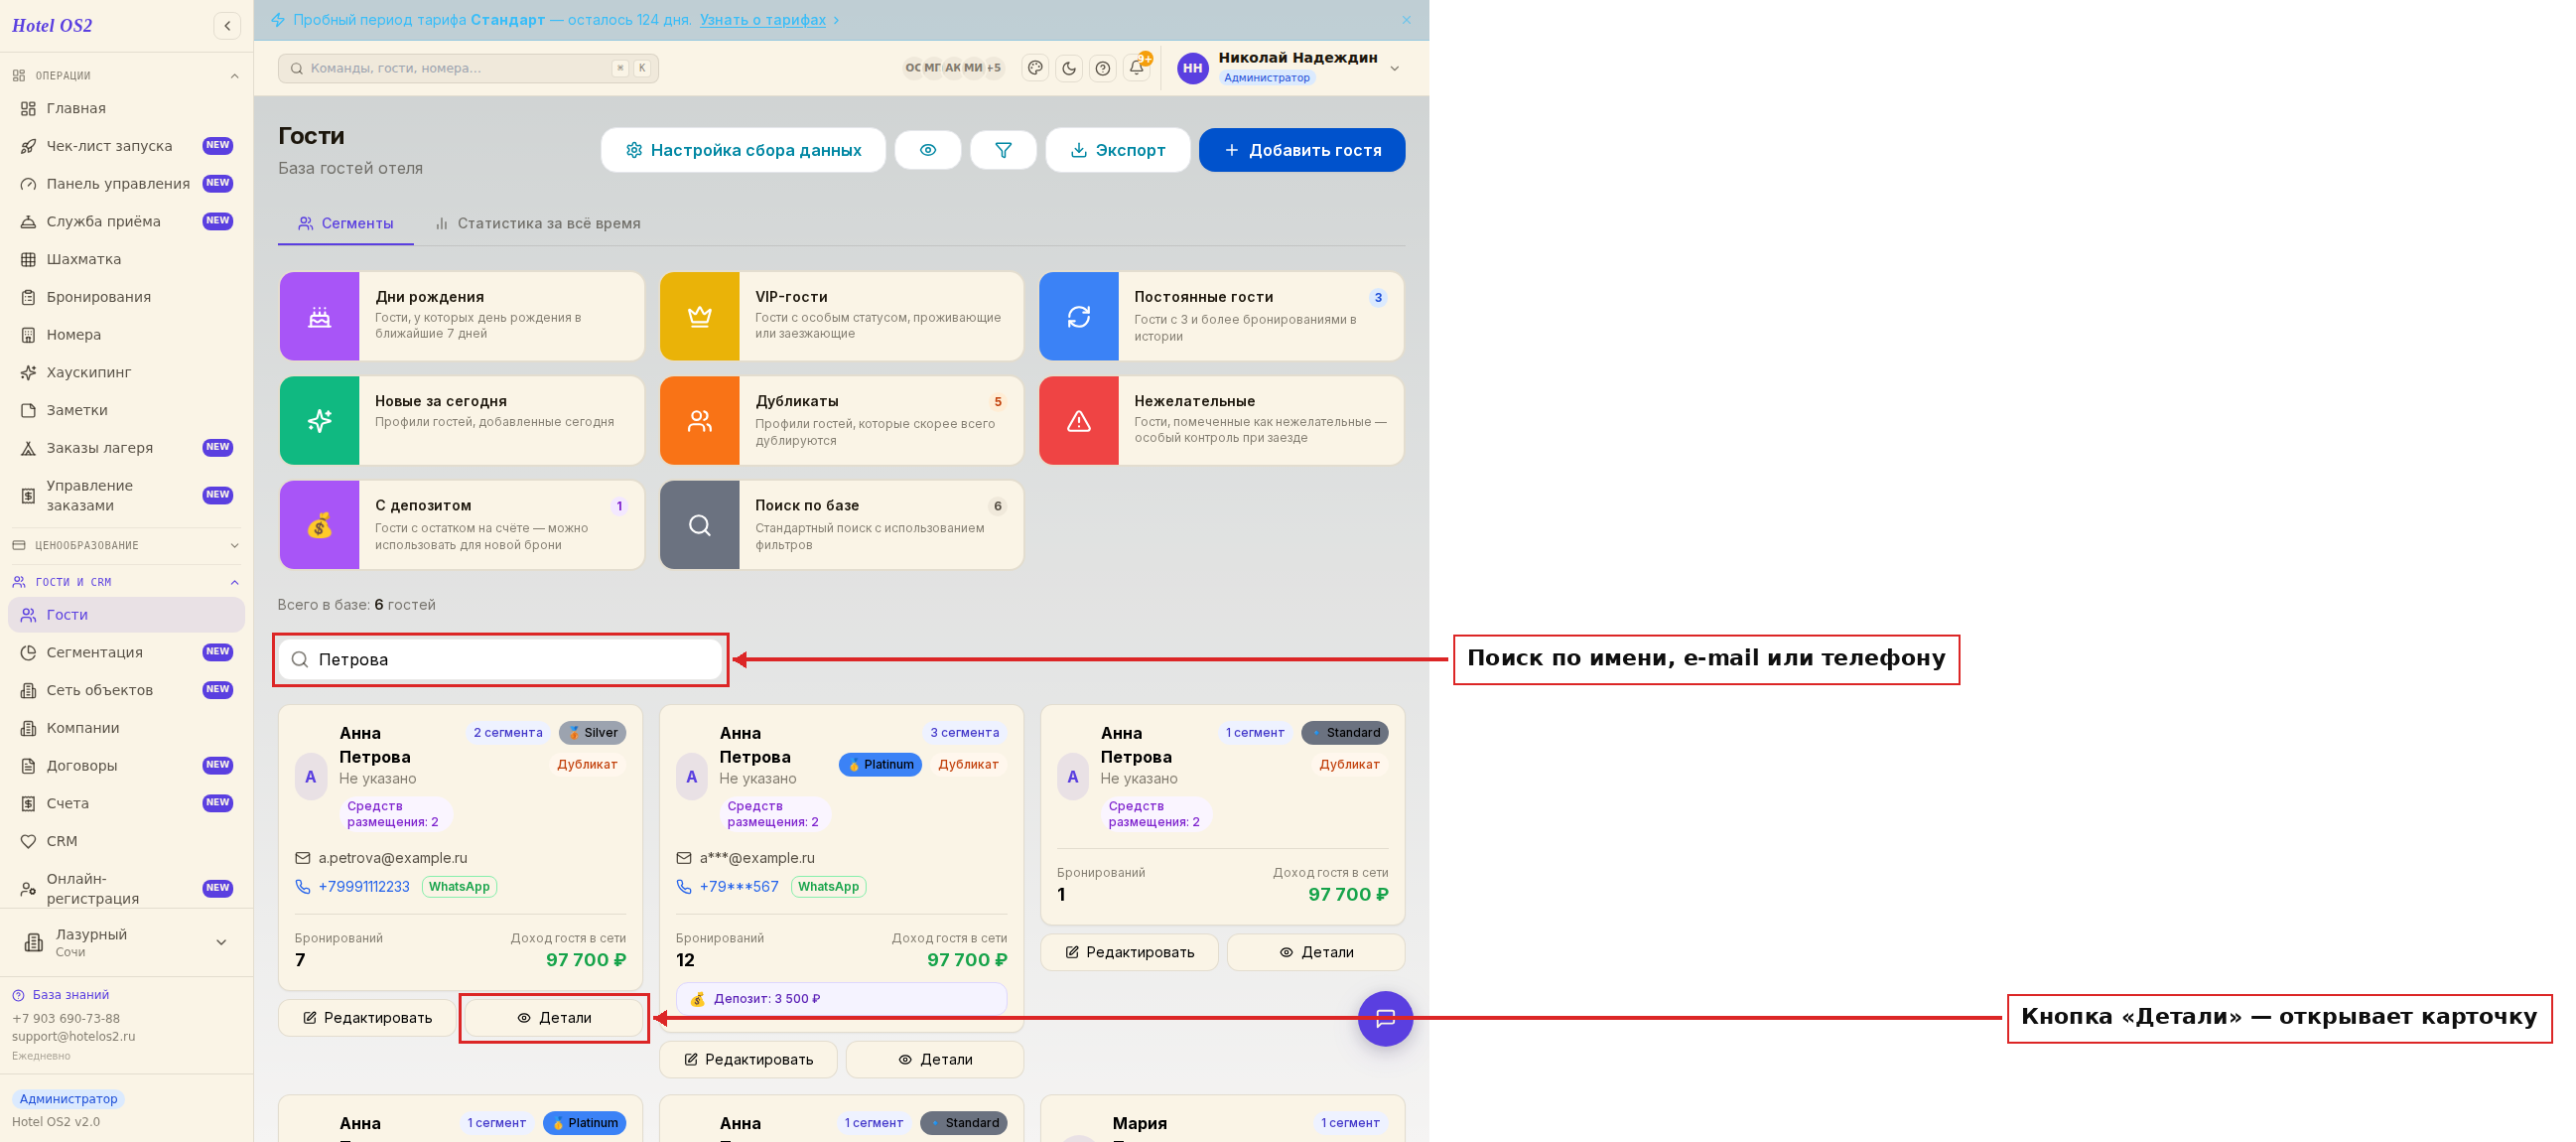Click Настройка сбора данных button
The width and height of the screenshot is (2576, 1142).
[743, 150]
